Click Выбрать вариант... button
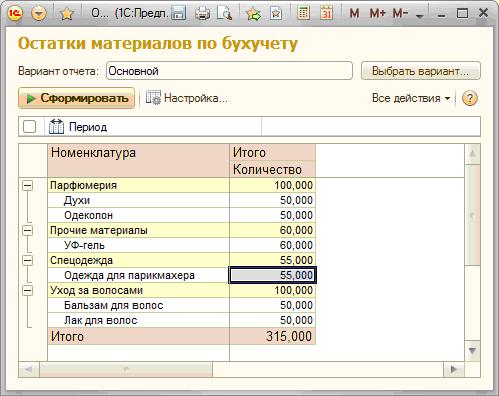Screen dimensions: 499x396 [x=421, y=71]
